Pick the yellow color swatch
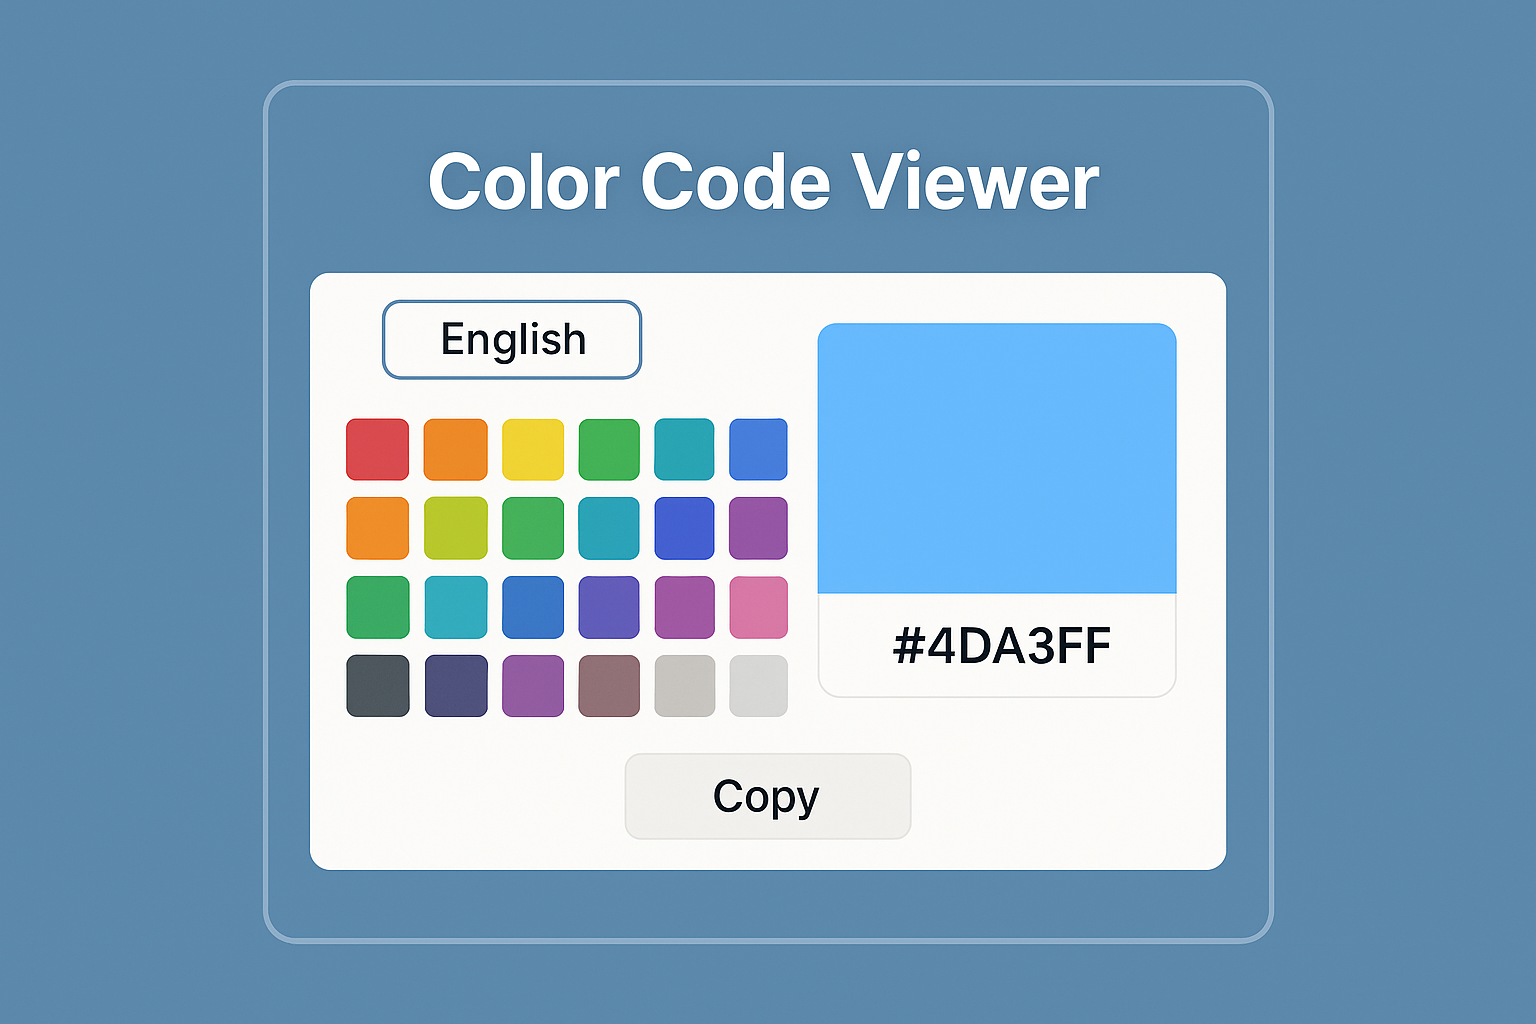 pos(533,449)
